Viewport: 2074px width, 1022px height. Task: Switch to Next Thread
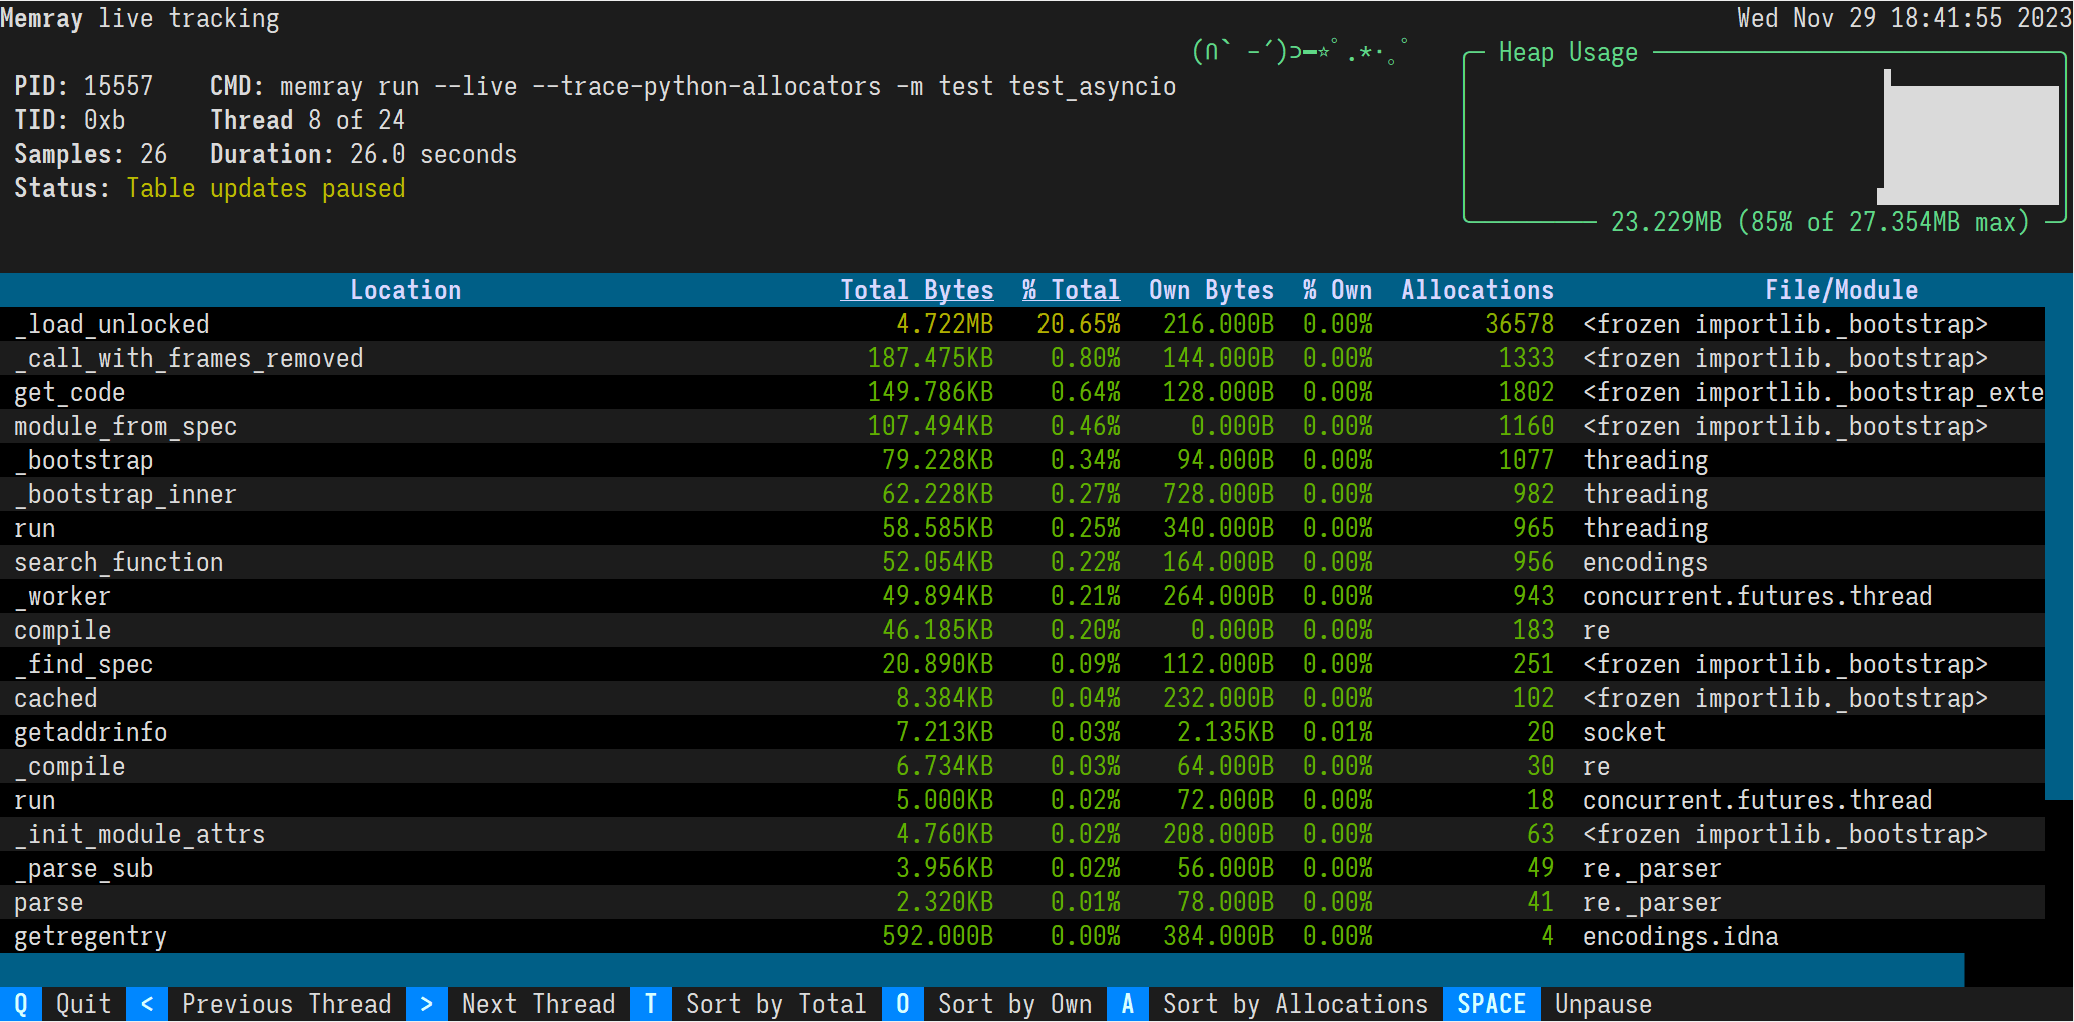[538, 1004]
